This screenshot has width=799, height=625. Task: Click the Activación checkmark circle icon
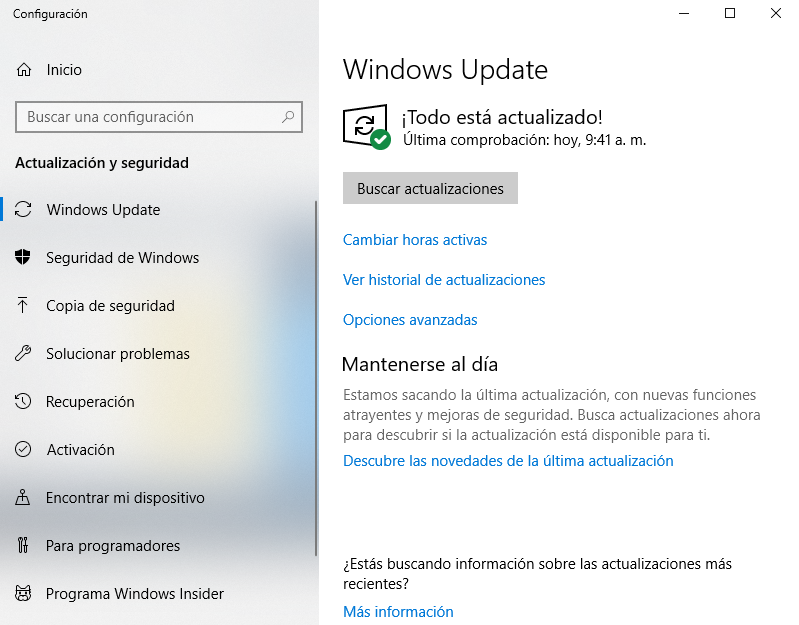coord(23,449)
